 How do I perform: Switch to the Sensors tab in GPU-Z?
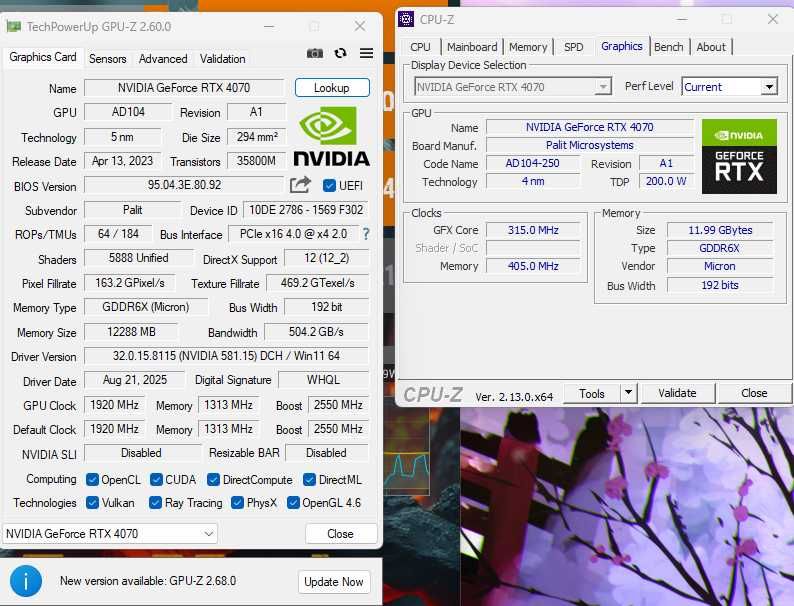107,59
